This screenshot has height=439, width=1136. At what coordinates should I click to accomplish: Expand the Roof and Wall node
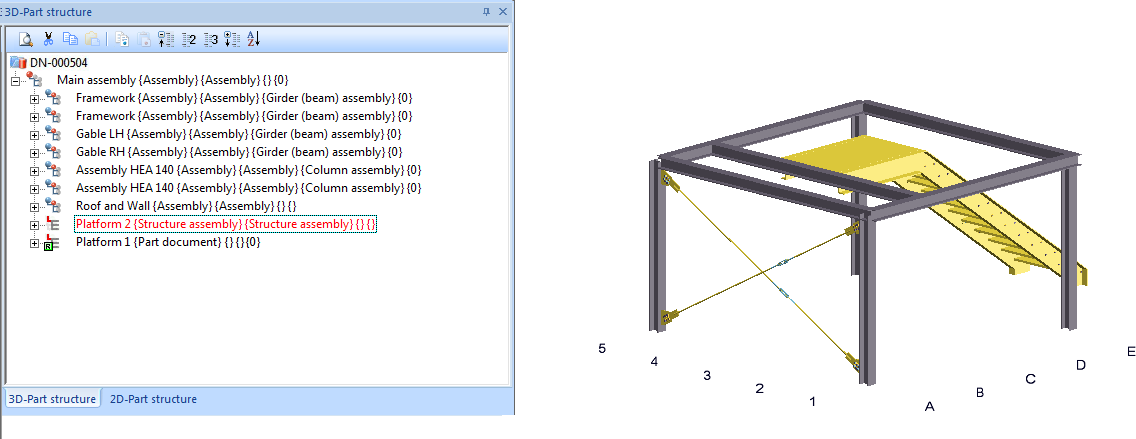click(x=34, y=208)
